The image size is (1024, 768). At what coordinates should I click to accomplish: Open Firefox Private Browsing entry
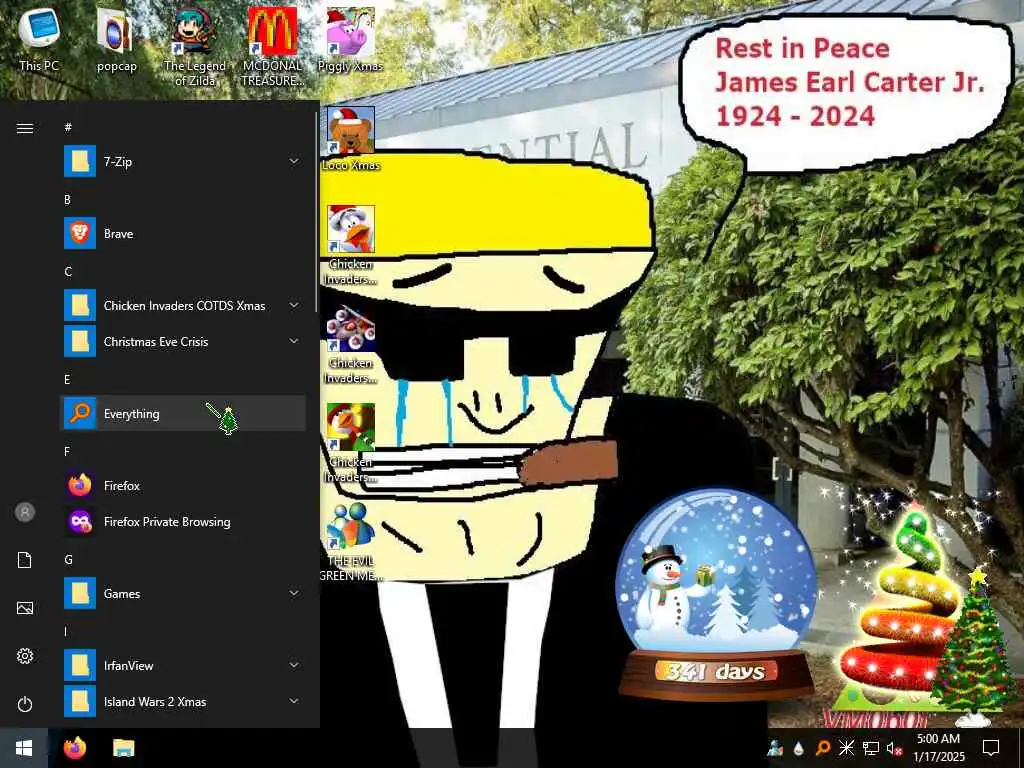click(x=183, y=521)
